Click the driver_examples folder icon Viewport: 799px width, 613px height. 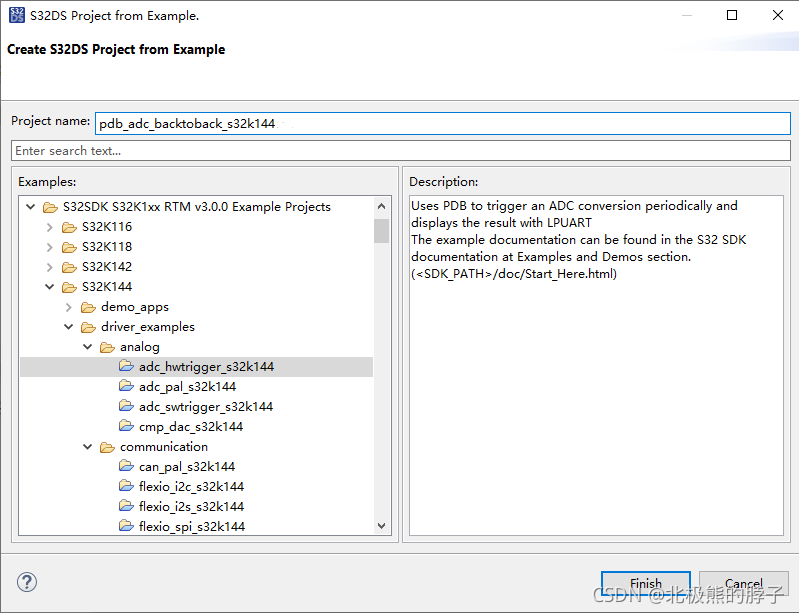point(88,327)
